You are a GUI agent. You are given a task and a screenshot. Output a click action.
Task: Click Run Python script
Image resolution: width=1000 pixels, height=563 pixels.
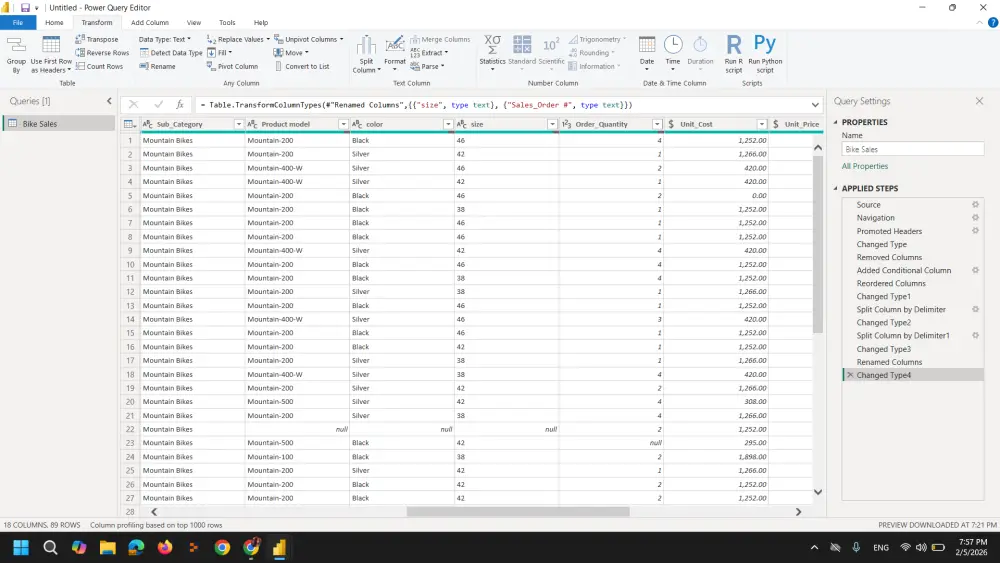coord(765,55)
